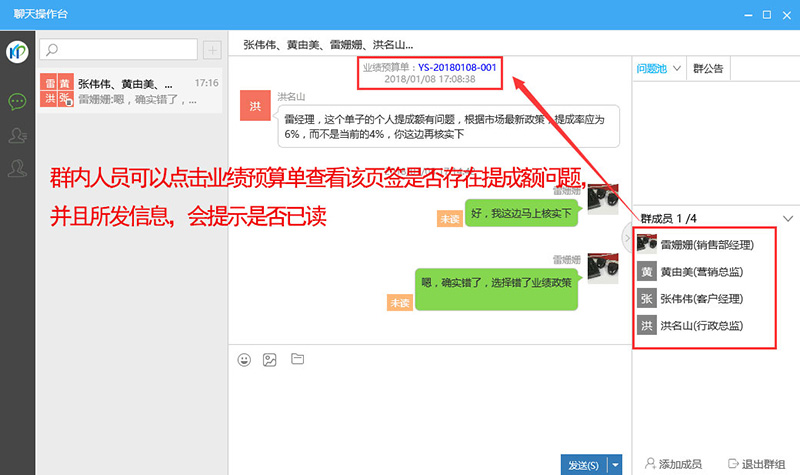This screenshot has height=475, width=800.
Task: Click the search magnifier icon
Action: [52, 49]
